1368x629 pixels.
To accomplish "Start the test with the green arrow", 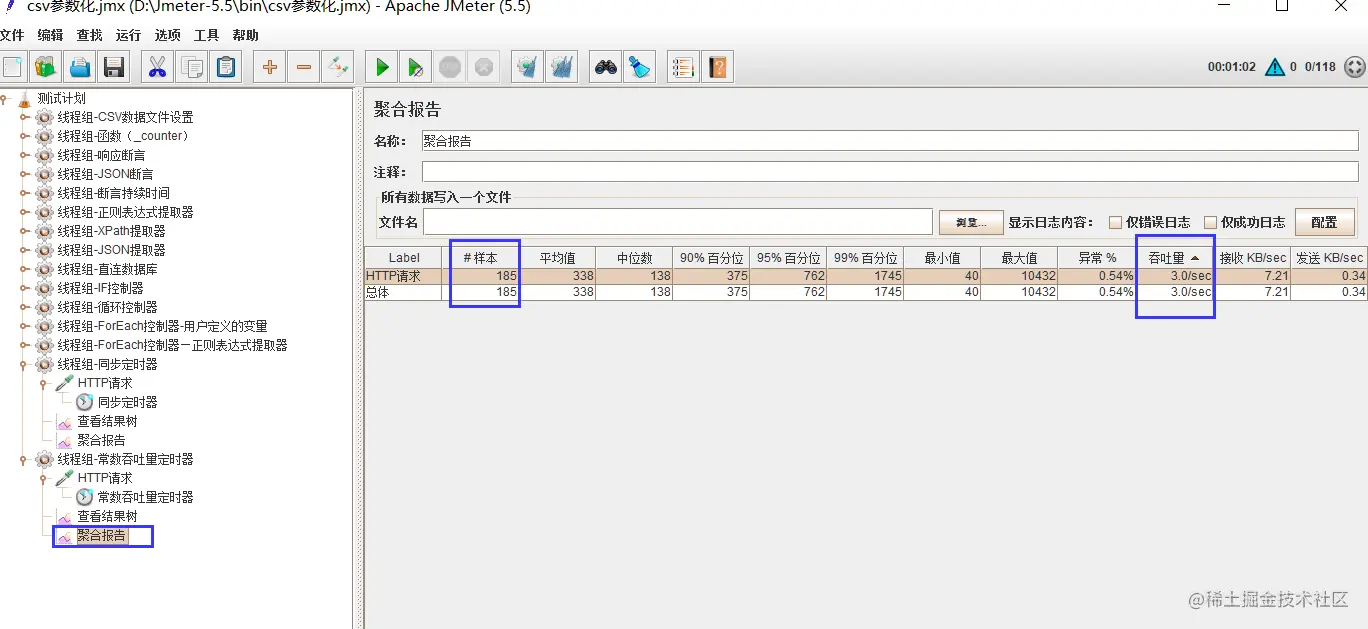I will (381, 67).
